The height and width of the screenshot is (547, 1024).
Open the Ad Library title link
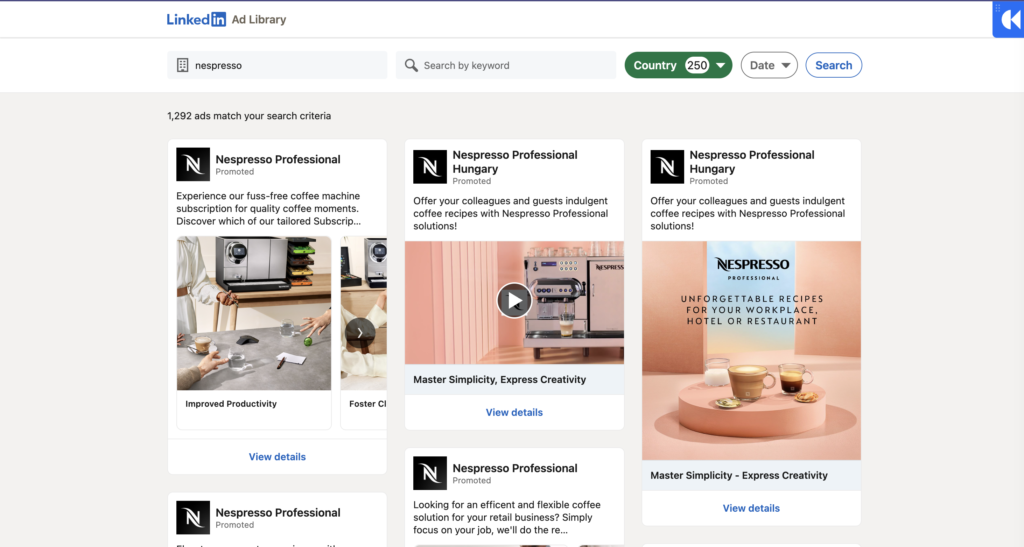coord(259,20)
